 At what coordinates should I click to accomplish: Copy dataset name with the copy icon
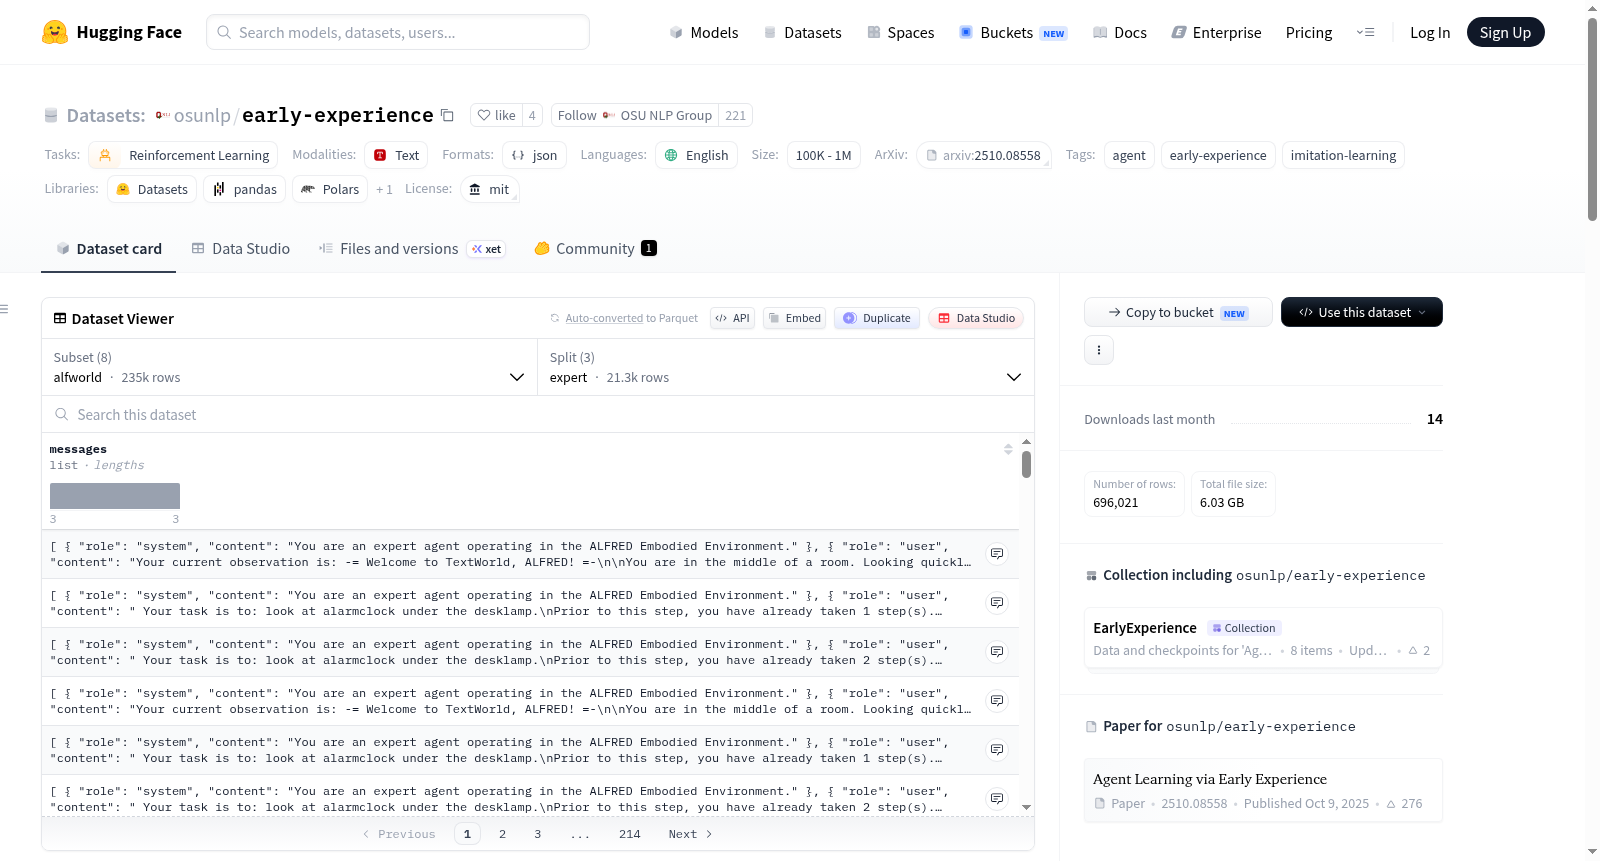(447, 115)
